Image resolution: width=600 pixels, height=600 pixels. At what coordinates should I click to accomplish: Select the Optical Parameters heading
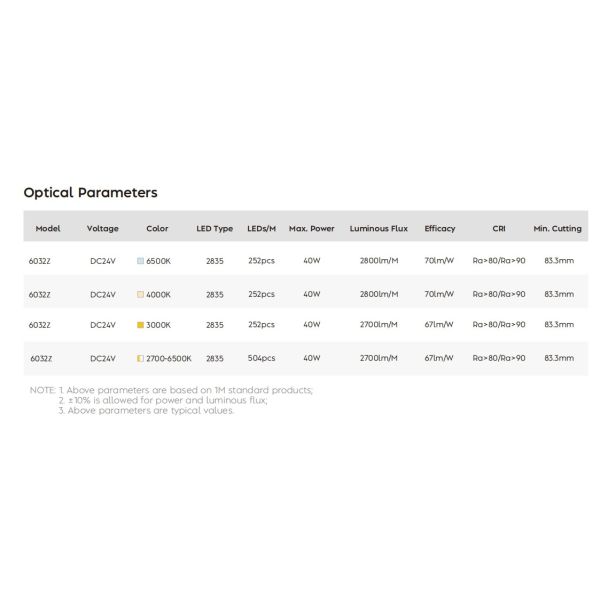click(90, 192)
